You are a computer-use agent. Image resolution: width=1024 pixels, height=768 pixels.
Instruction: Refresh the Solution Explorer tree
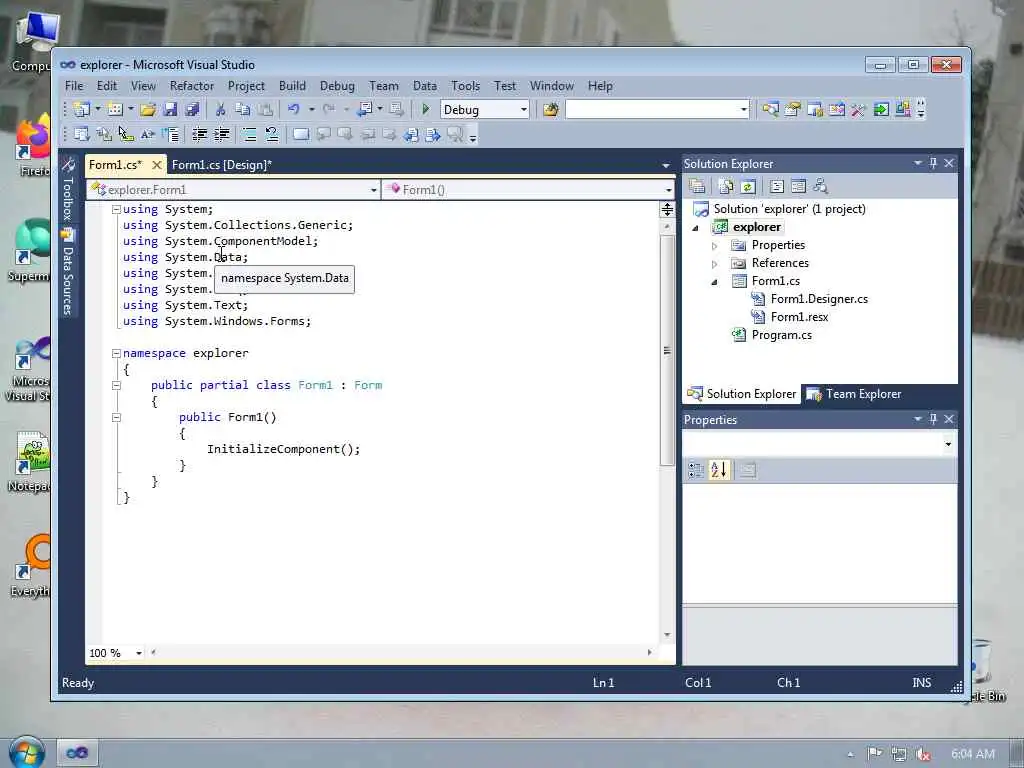[748, 187]
